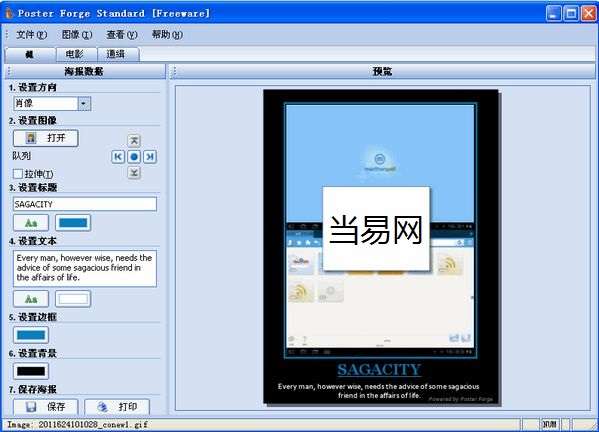This screenshot has height=432, width=599.
Task: Click the move image right arrow icon
Action: click(x=150, y=157)
